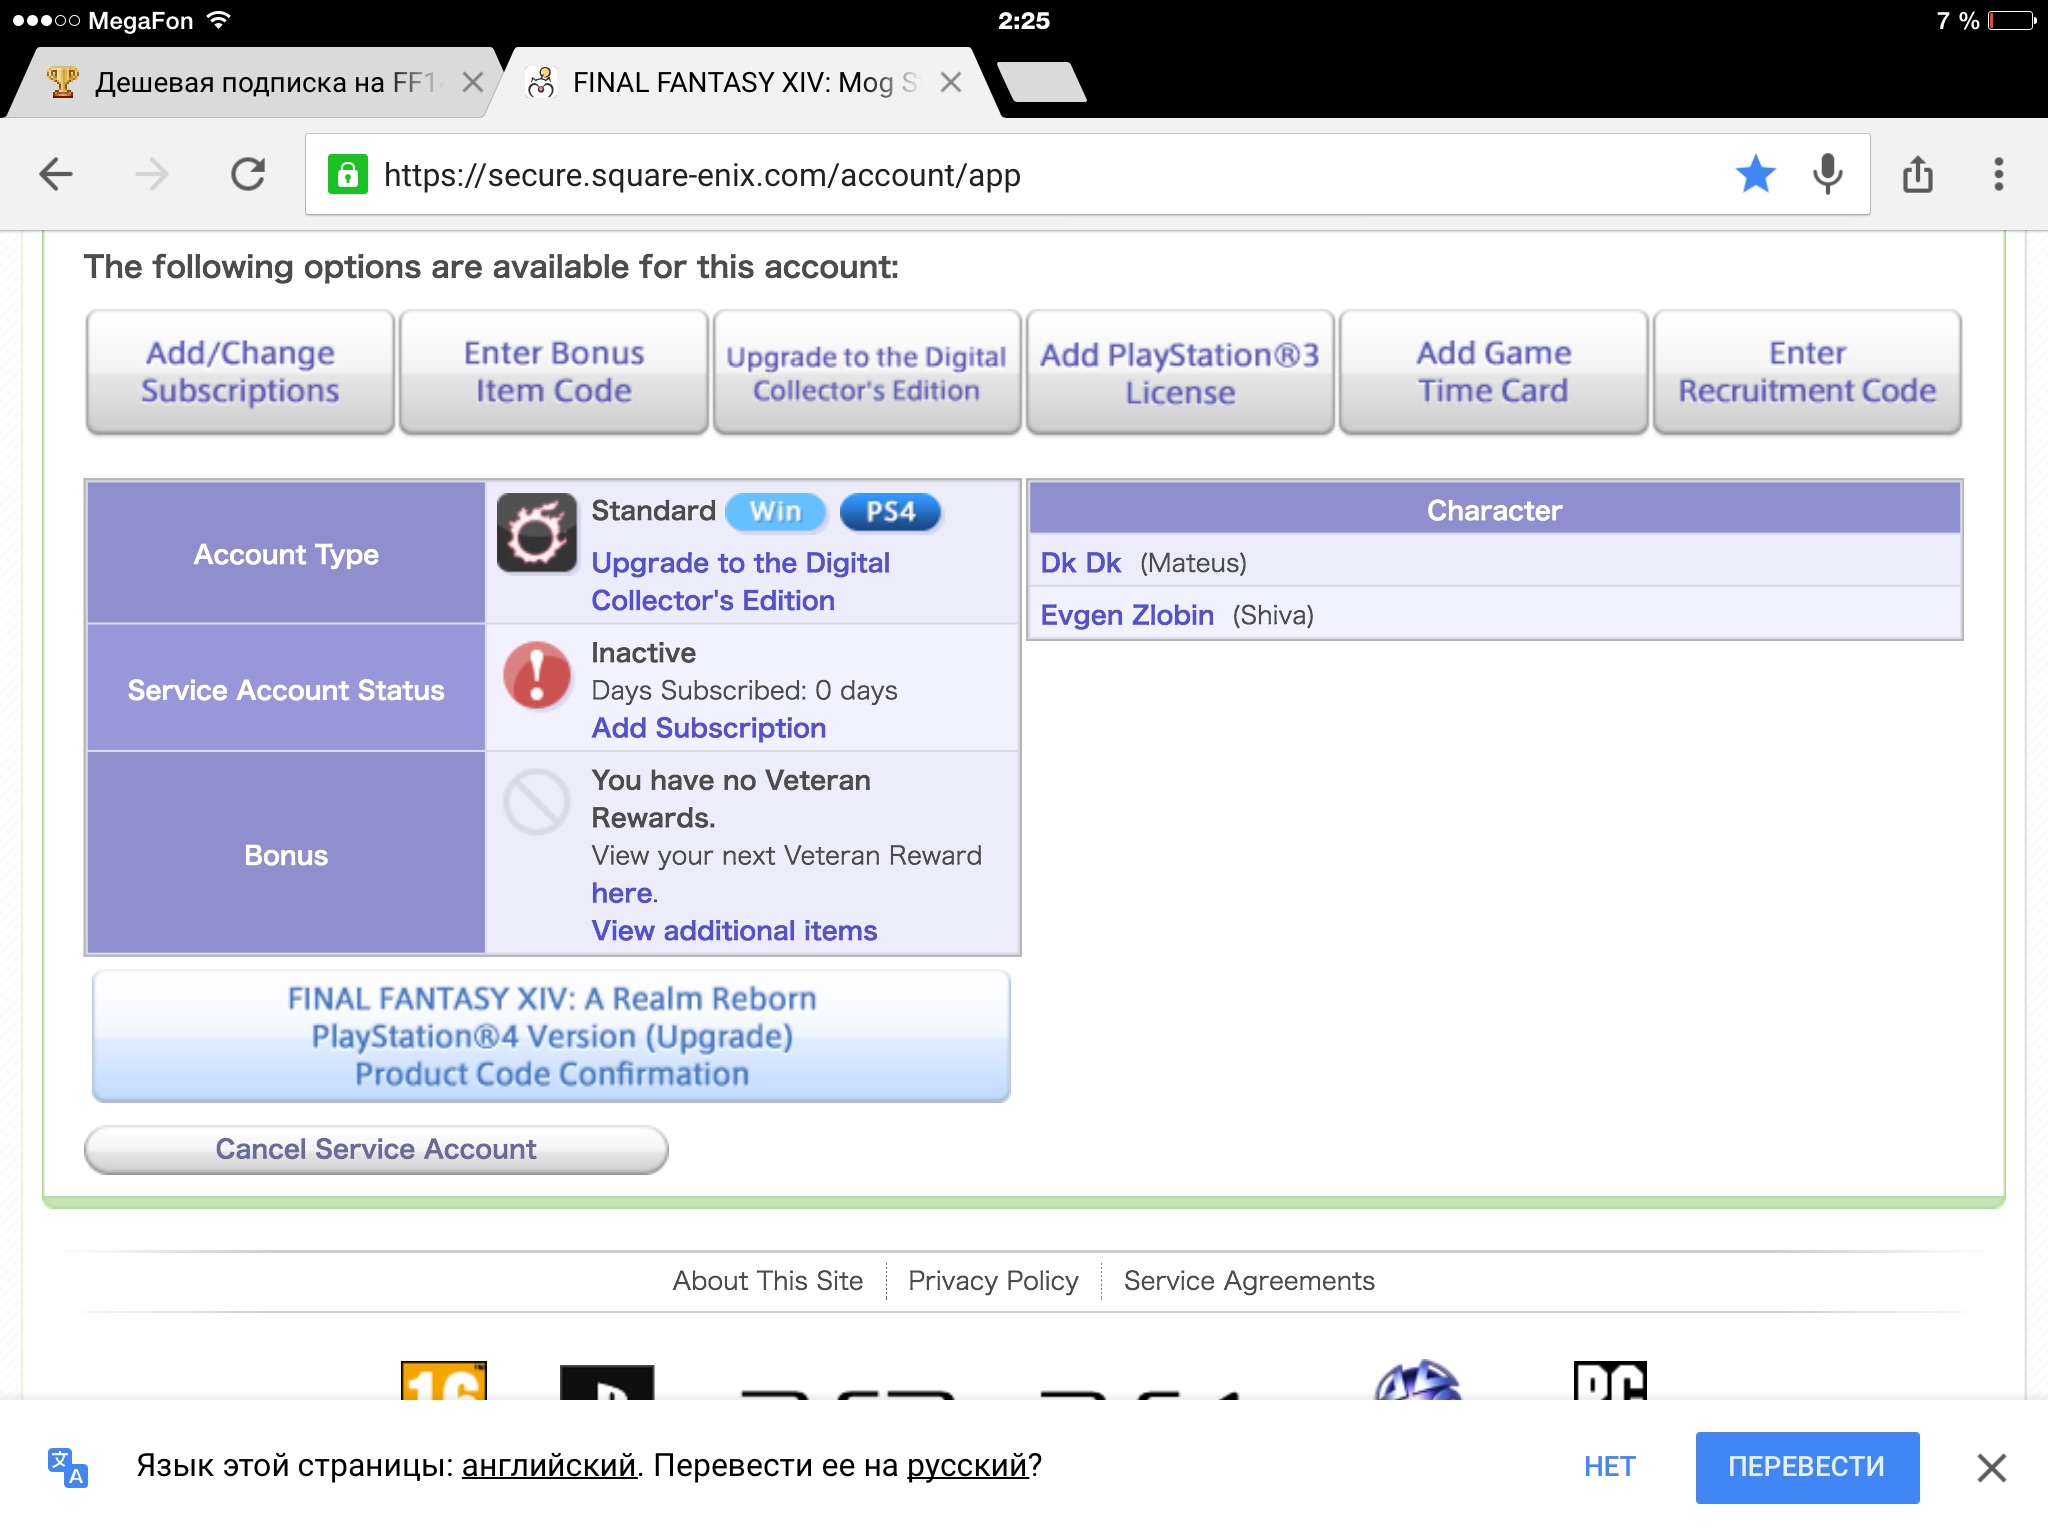The image size is (2048, 1536).
Task: Open character Evgen Zlobin link
Action: 1127,615
